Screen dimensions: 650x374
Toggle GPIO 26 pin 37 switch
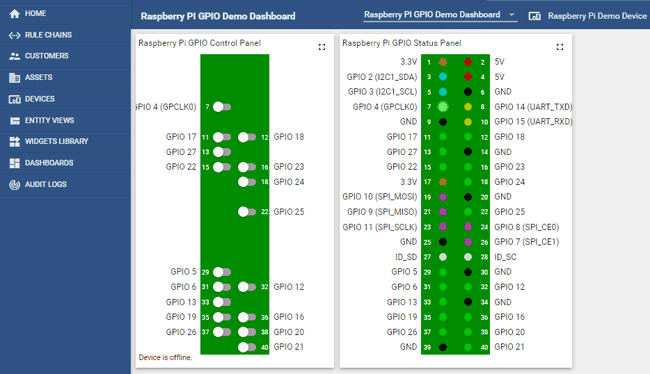point(222,332)
